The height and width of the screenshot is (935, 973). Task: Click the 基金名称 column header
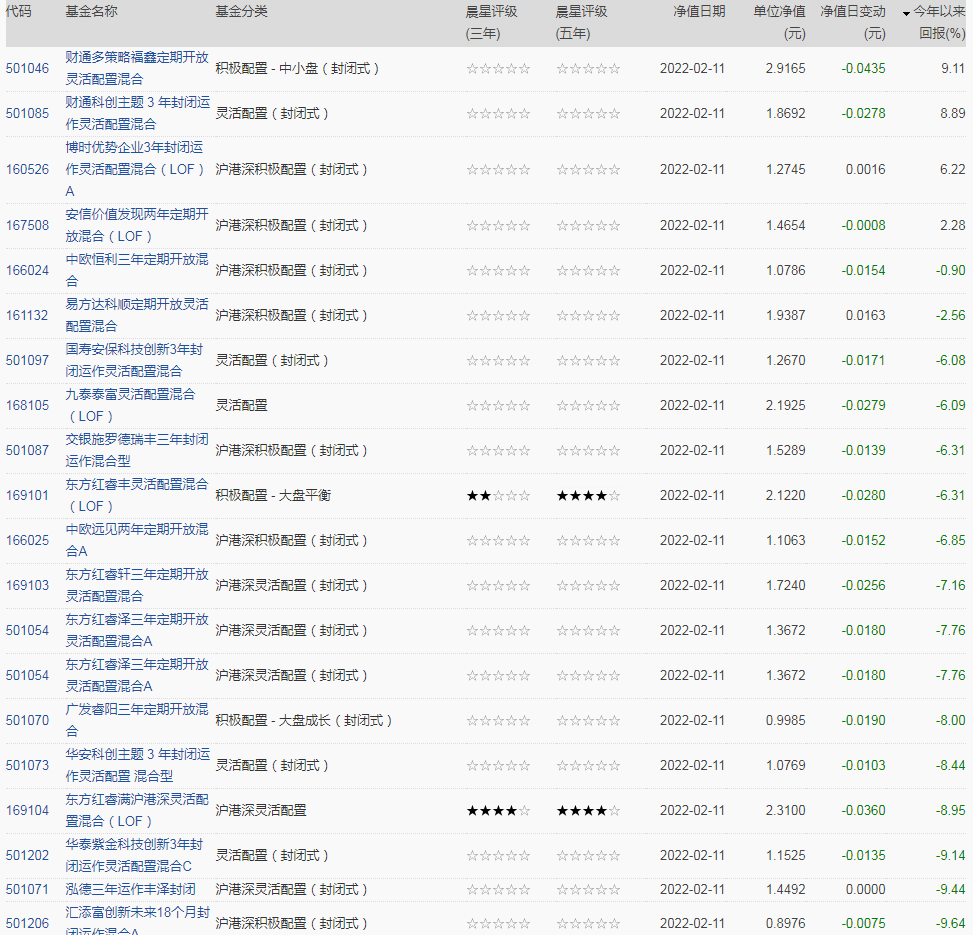(91, 12)
